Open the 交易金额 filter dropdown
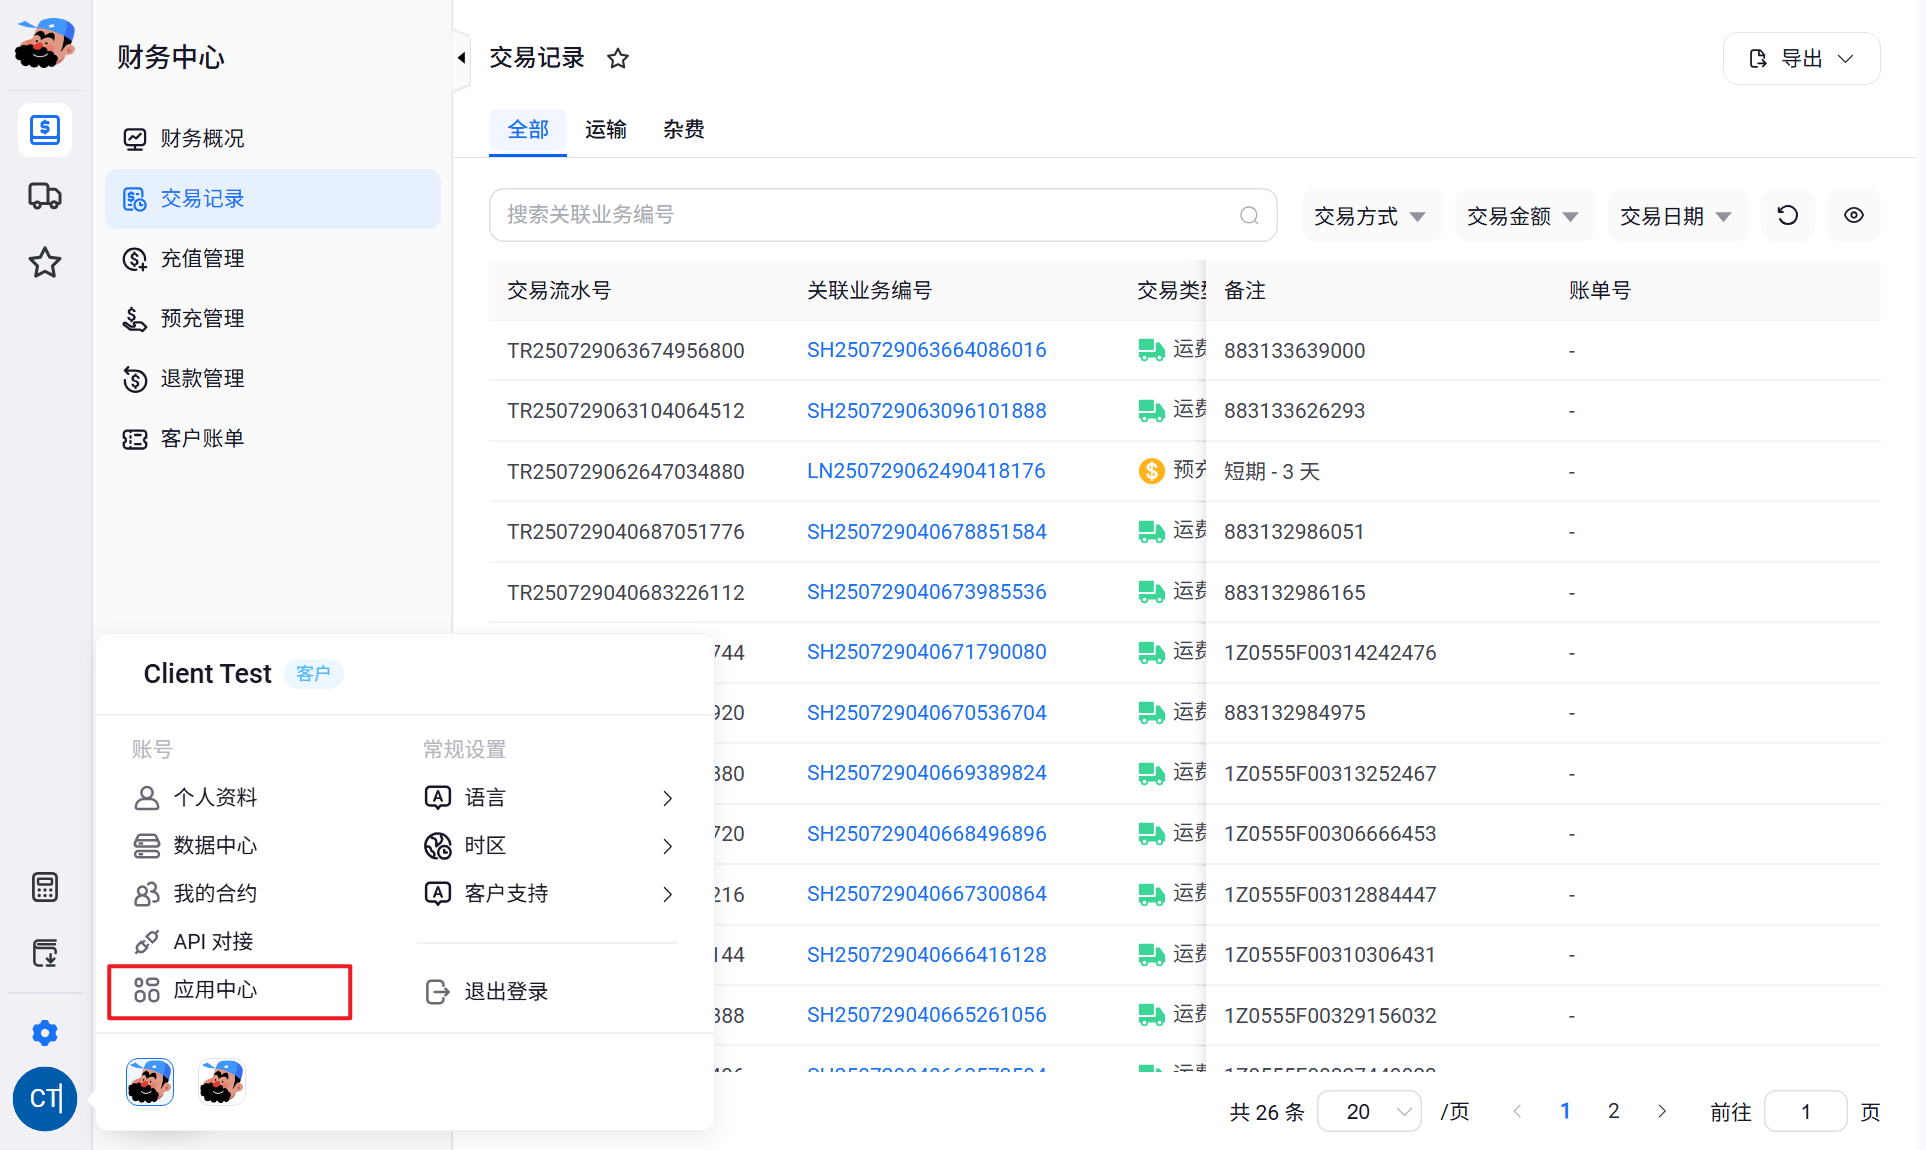Viewport: 1926px width, 1150px height. (1524, 215)
